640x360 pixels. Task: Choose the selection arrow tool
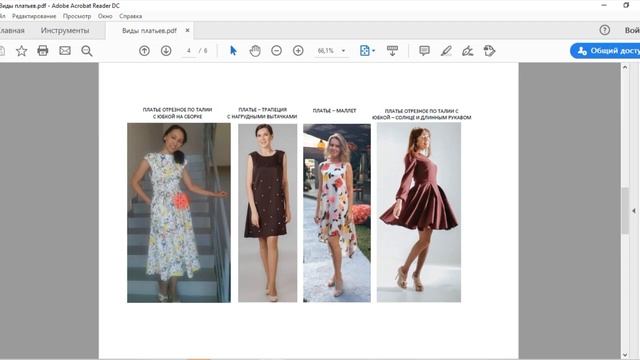(233, 51)
